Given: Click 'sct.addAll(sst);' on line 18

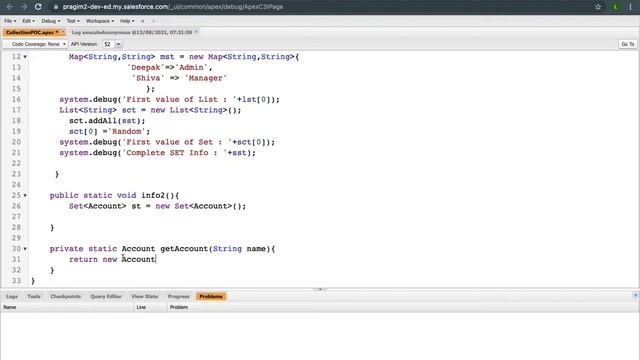Looking at the screenshot, I should 107,121.
